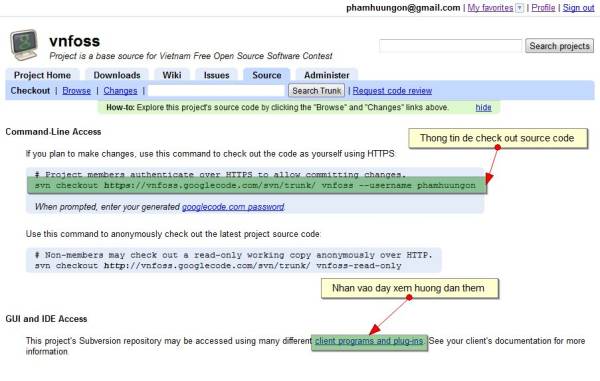Open the Changes link
The height and width of the screenshot is (381, 600).
coord(120,91)
